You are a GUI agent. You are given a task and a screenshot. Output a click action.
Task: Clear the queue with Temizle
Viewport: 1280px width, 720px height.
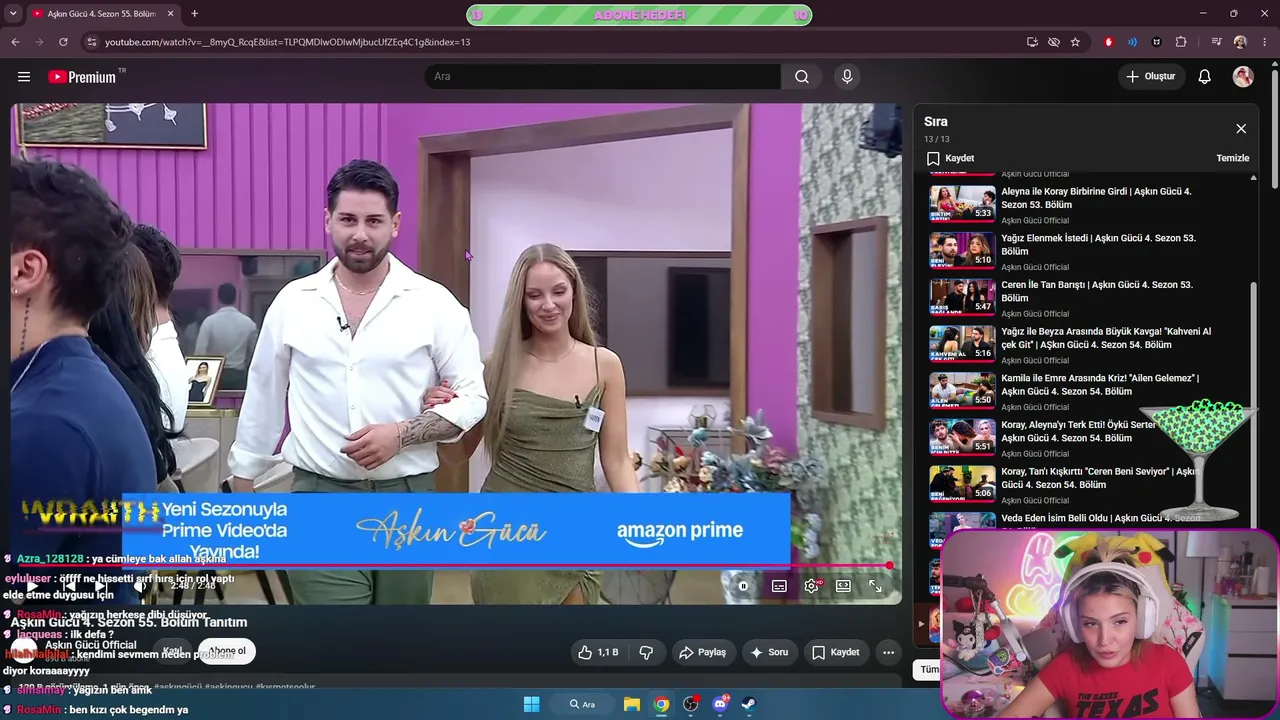1233,158
